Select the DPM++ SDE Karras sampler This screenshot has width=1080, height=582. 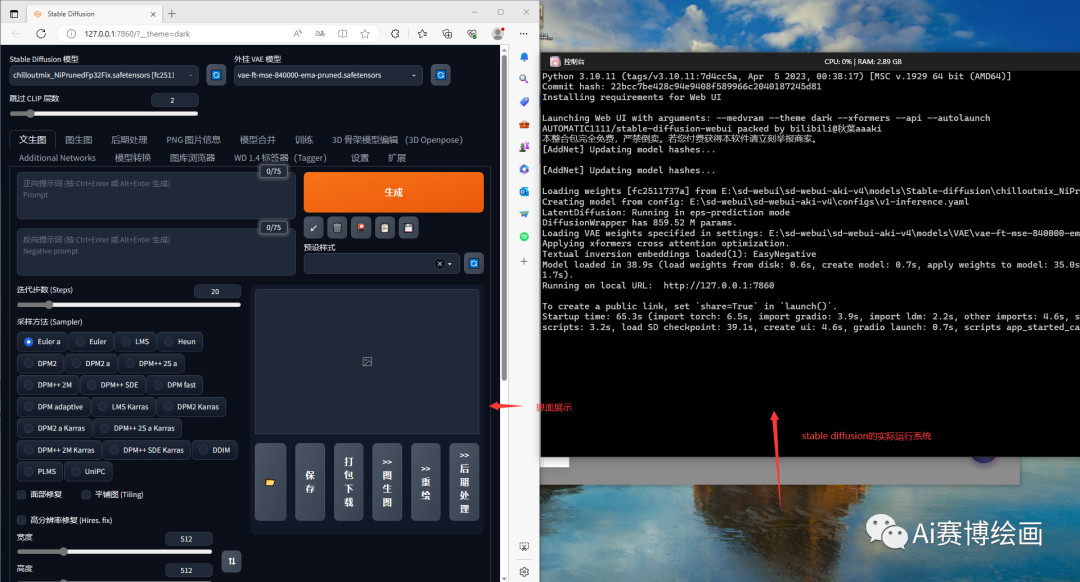point(146,450)
